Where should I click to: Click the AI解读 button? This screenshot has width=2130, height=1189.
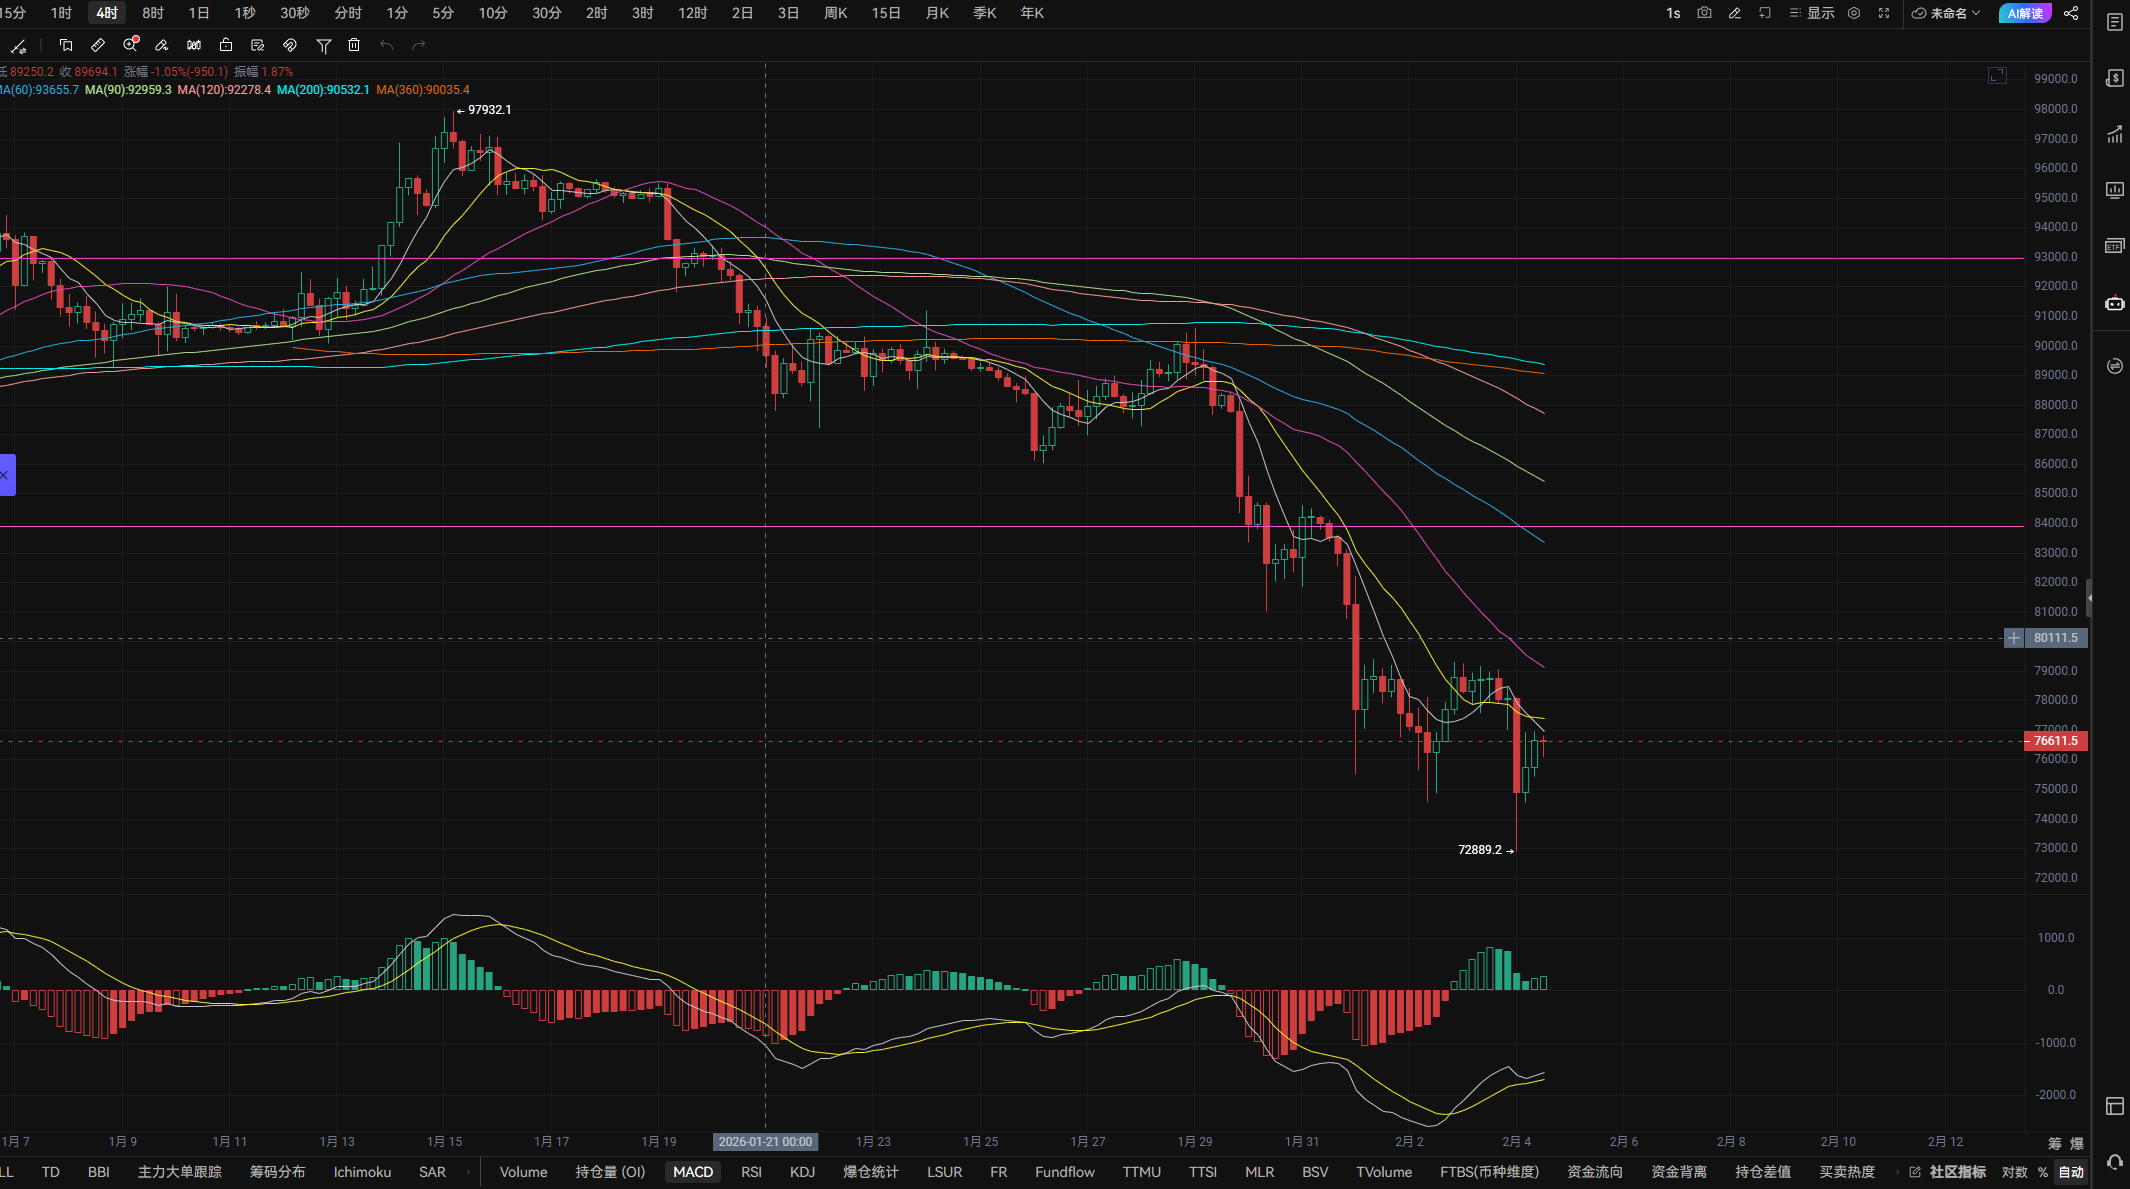(2024, 13)
